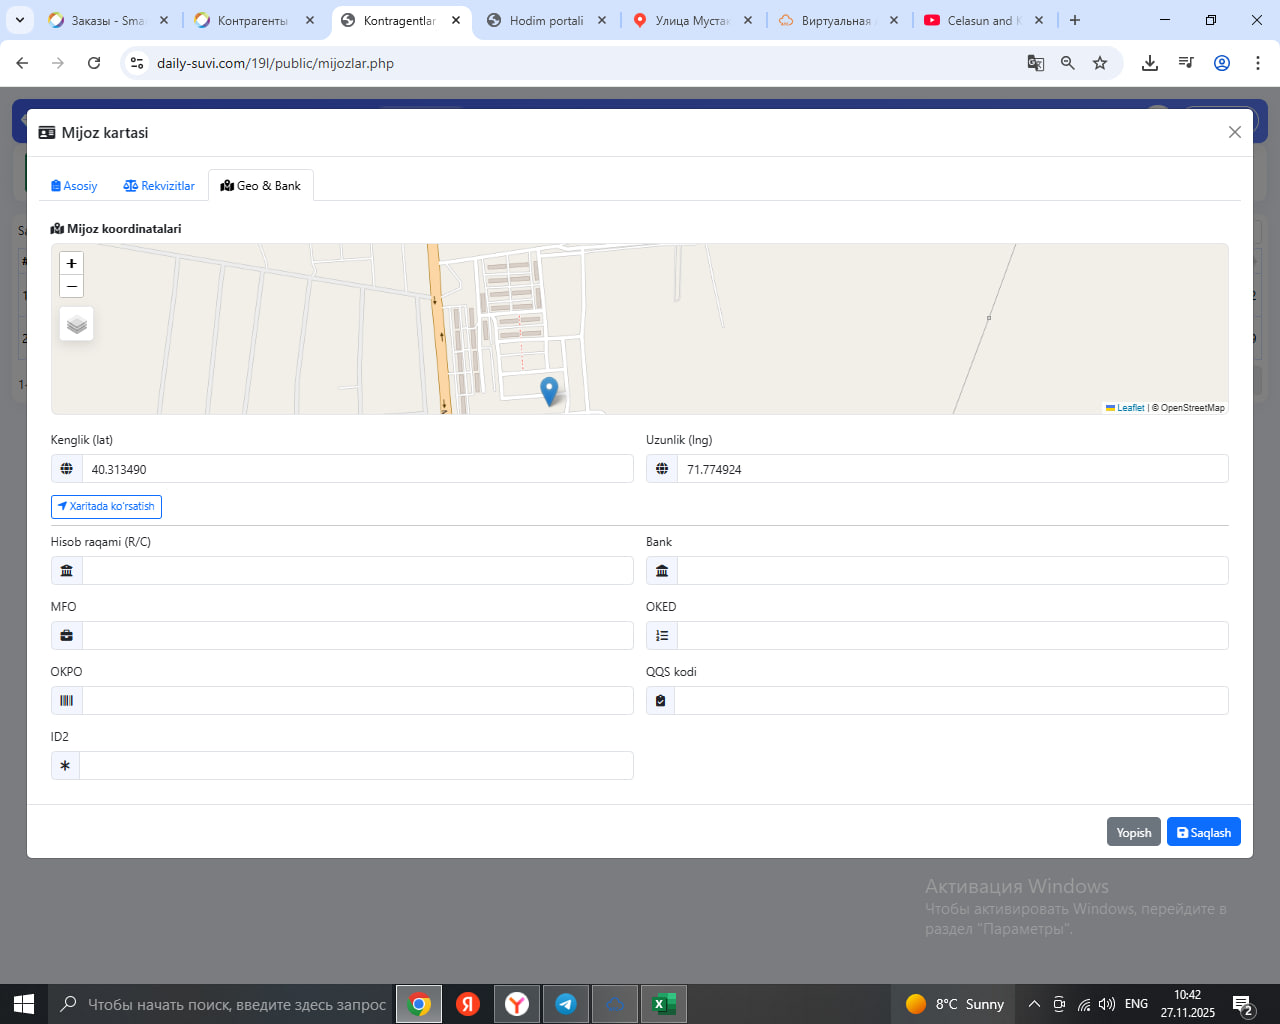1280x1024 pixels.
Task: Switch to the Asosiy tab
Action: pyautogui.click(x=74, y=186)
